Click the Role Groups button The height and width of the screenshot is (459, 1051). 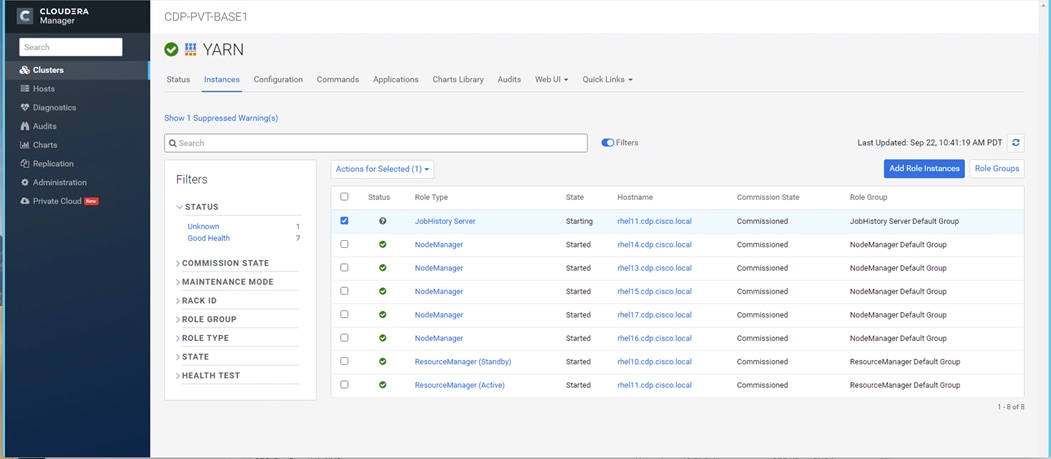click(x=997, y=169)
